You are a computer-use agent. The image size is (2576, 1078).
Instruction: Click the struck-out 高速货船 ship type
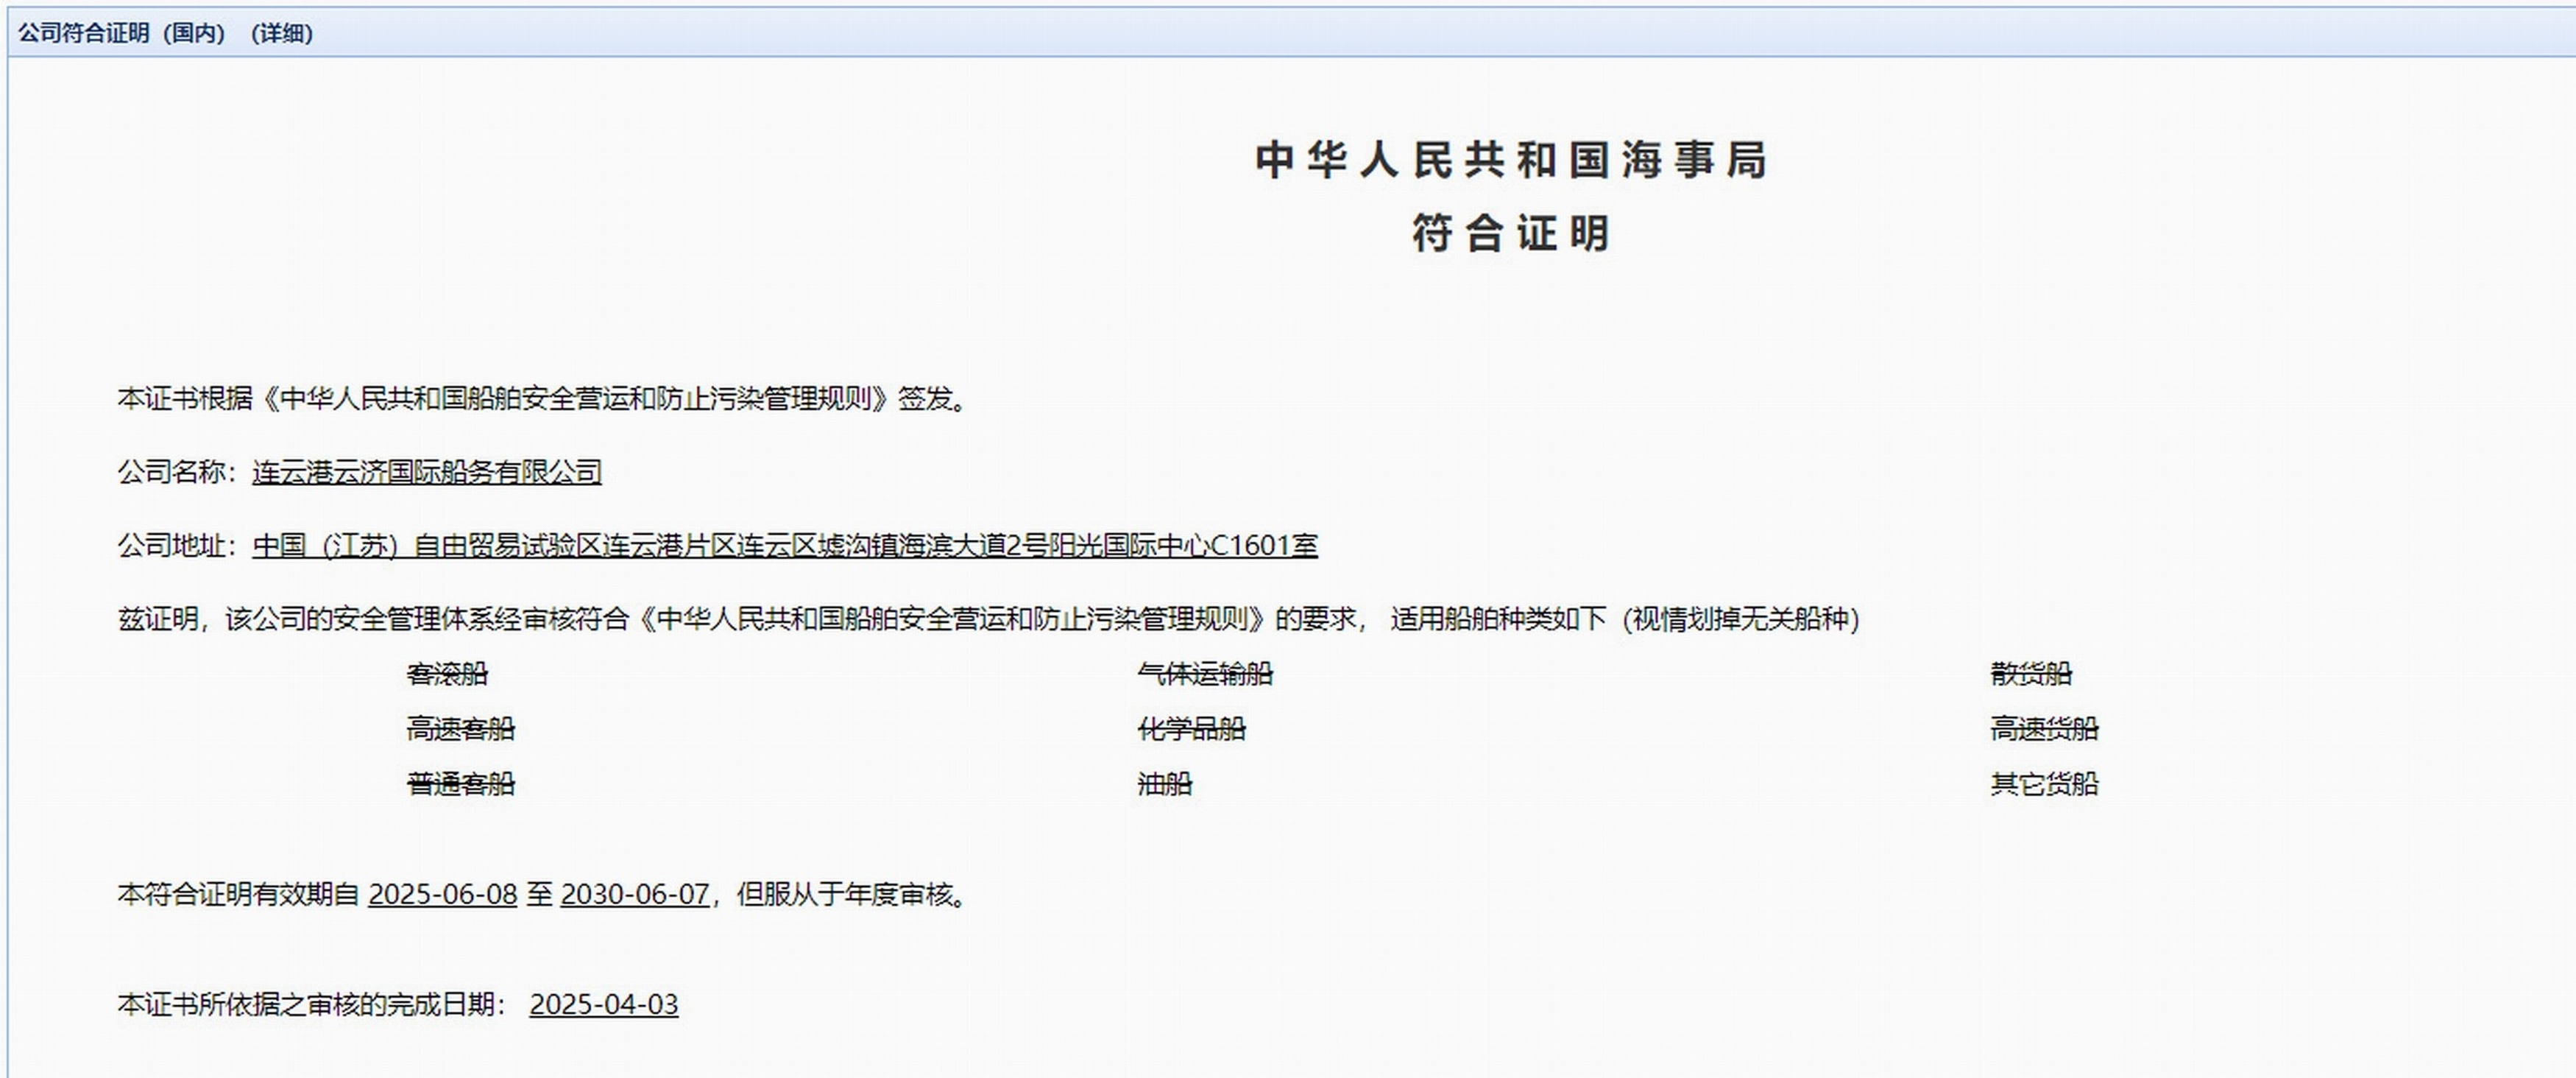(x=2044, y=728)
